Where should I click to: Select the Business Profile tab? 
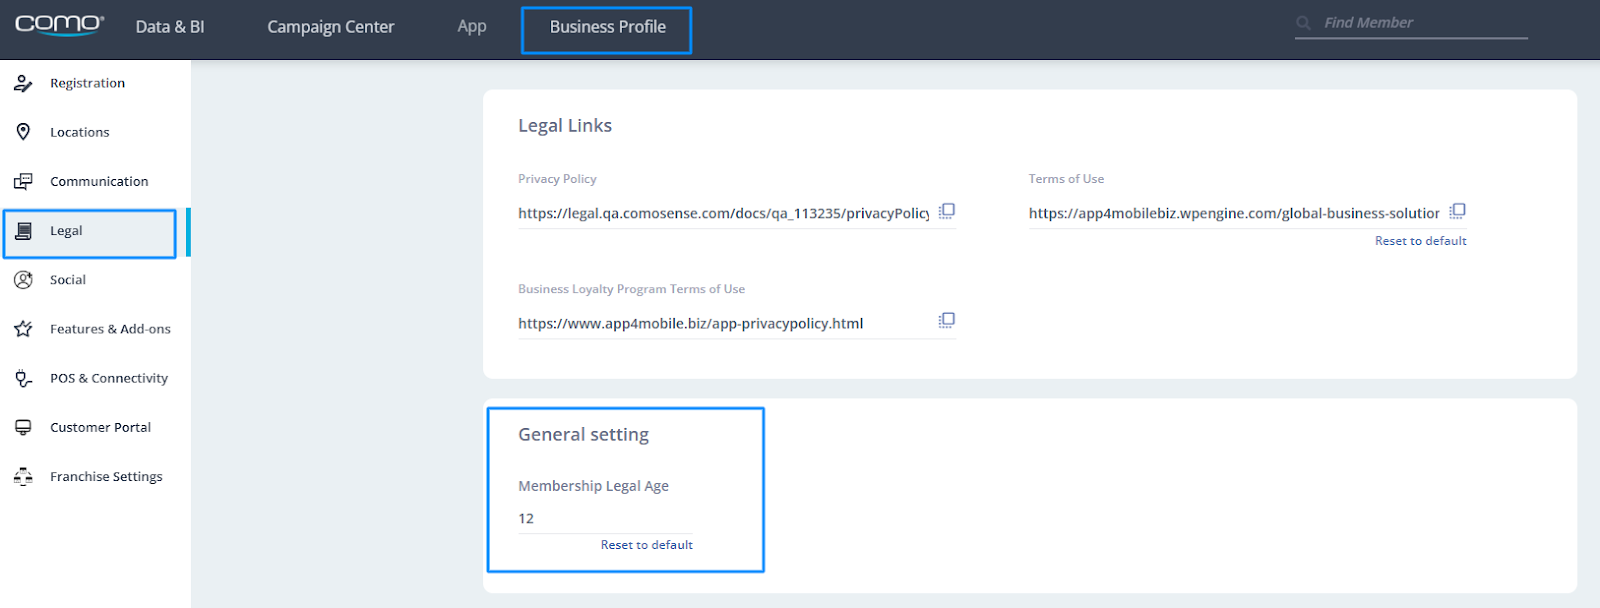pyautogui.click(x=607, y=28)
